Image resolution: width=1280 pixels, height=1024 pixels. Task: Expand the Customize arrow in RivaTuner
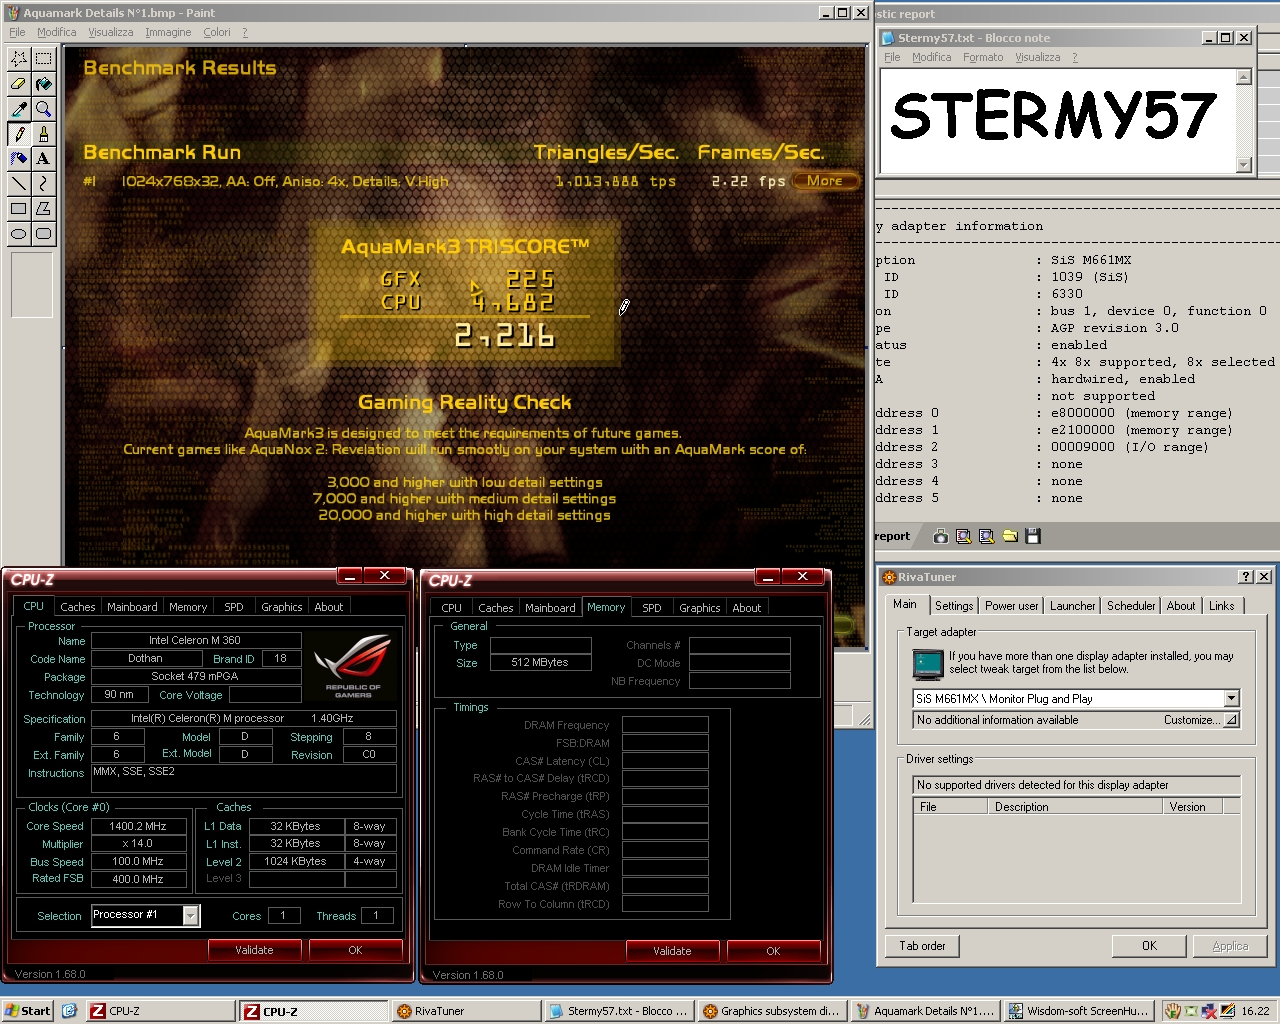(1232, 720)
